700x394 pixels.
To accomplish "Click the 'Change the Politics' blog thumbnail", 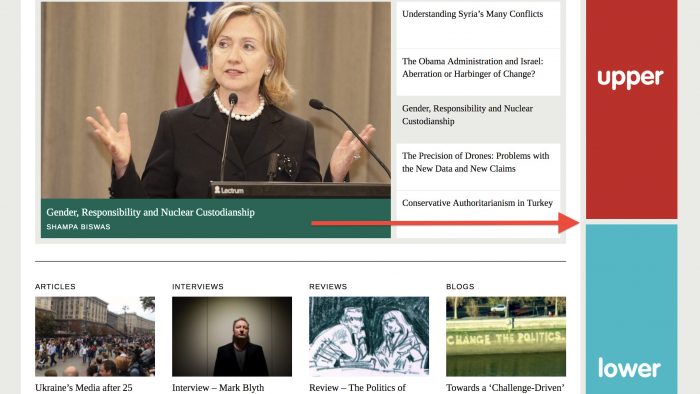I will (506, 336).
